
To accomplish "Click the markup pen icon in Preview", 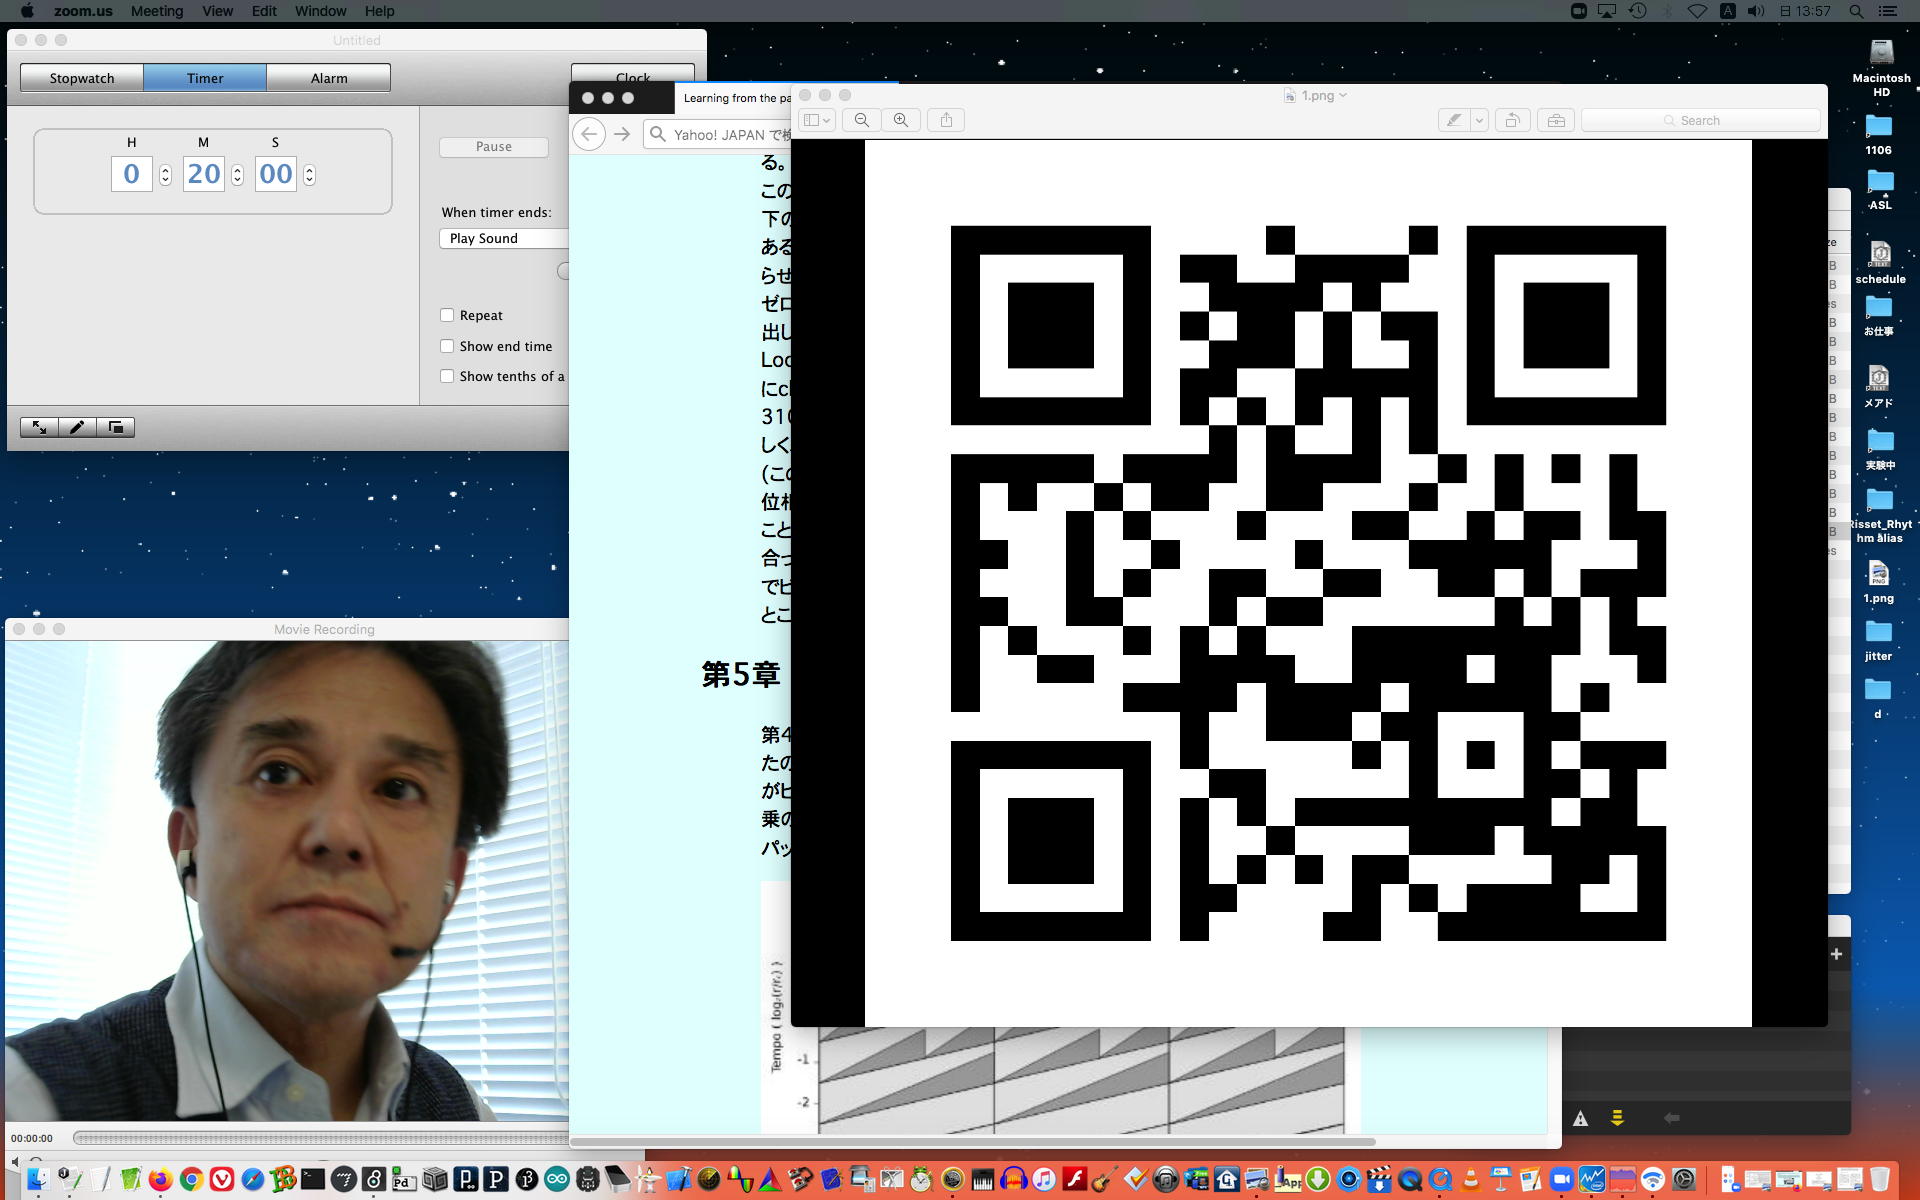I will pos(1454,120).
